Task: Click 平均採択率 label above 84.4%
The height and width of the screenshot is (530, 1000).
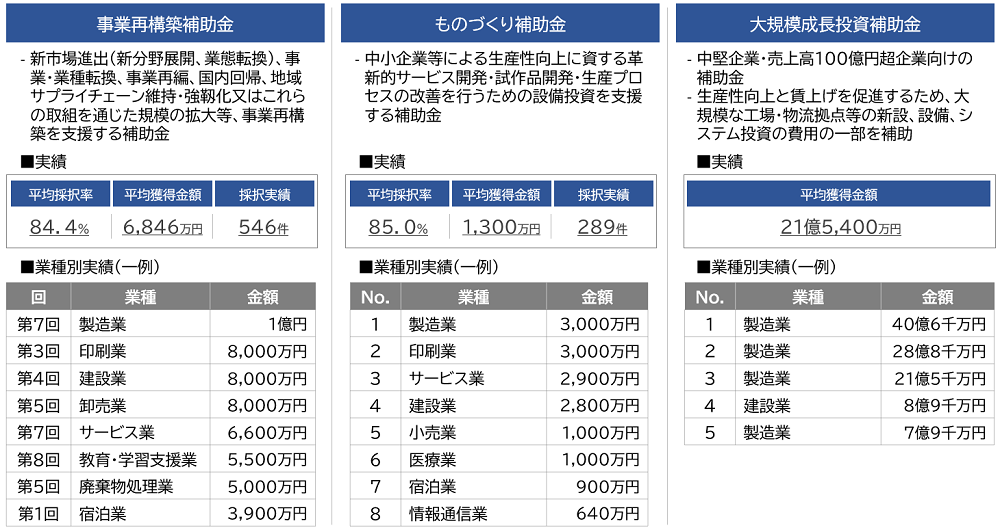Action: point(61,195)
